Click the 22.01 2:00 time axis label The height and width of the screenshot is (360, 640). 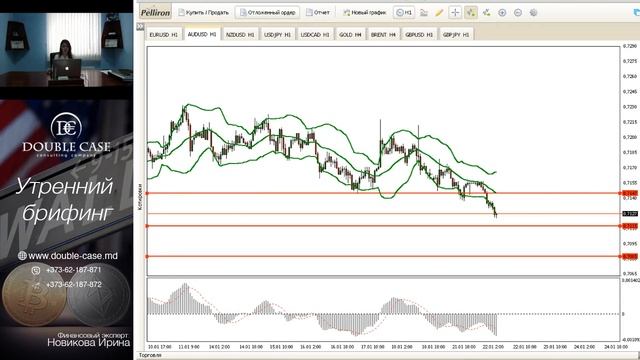point(493,347)
